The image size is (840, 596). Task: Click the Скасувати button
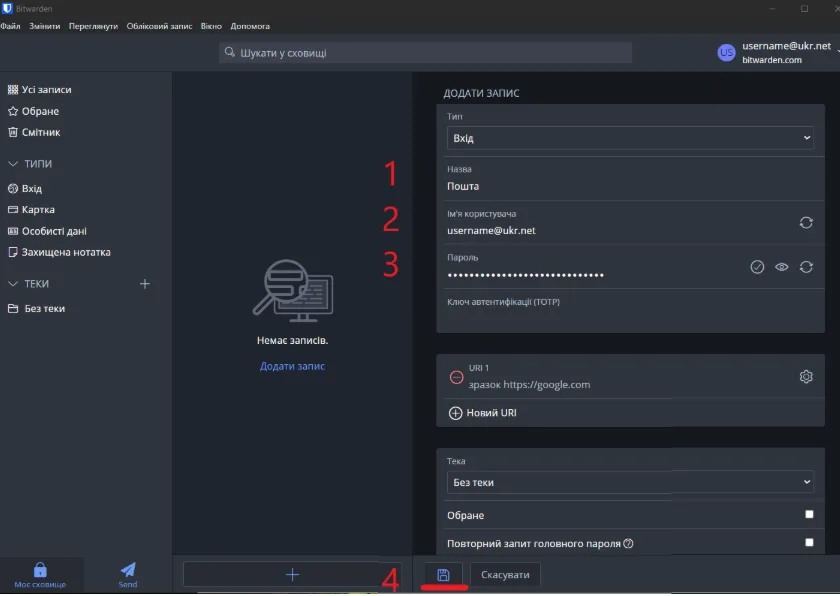click(x=505, y=574)
